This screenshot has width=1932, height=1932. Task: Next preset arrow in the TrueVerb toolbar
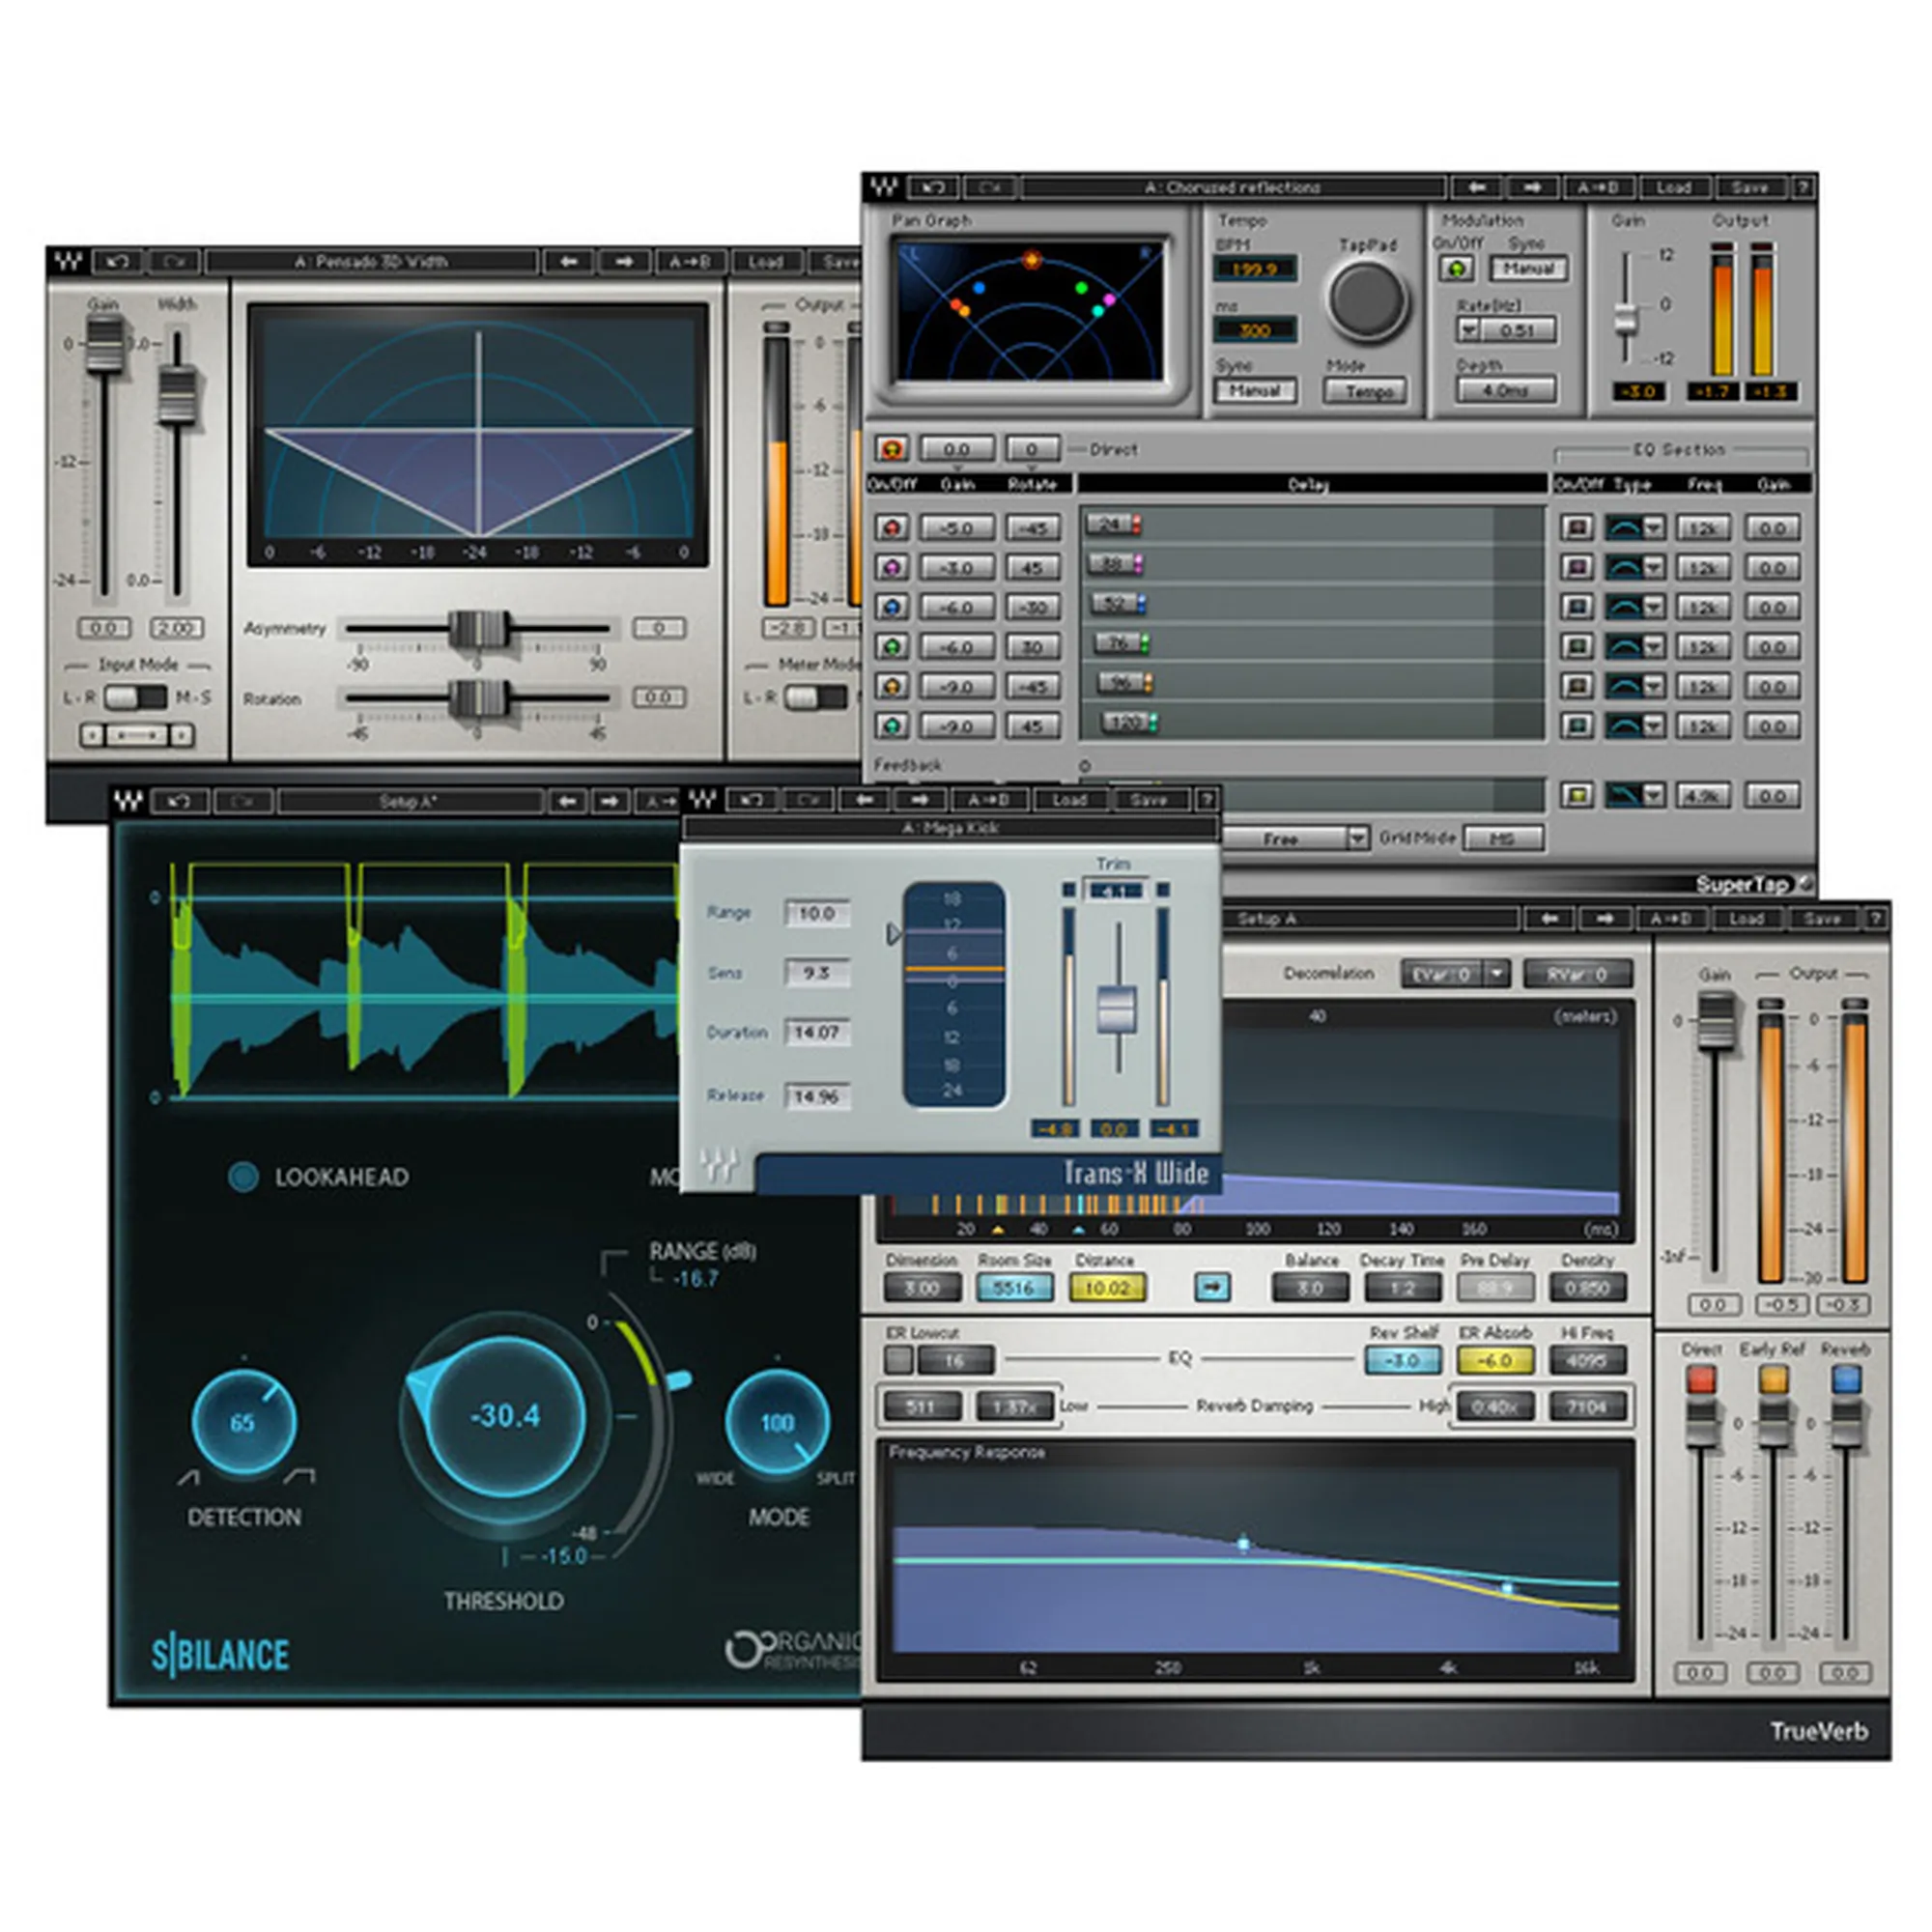(1606, 918)
